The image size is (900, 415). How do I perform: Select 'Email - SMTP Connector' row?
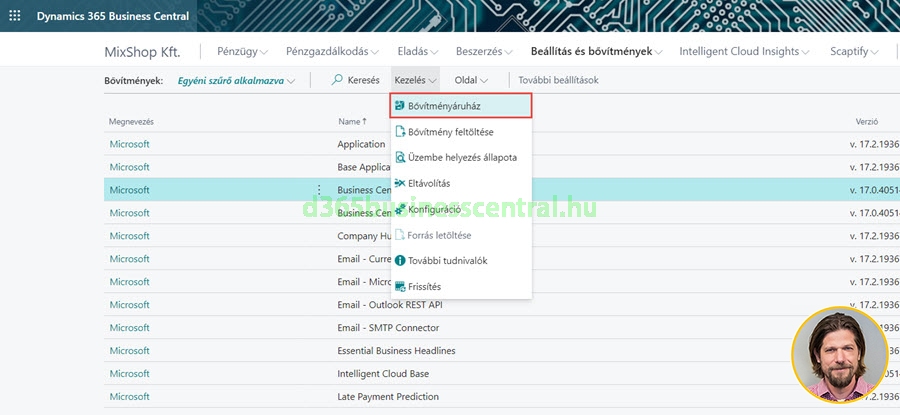coord(502,328)
